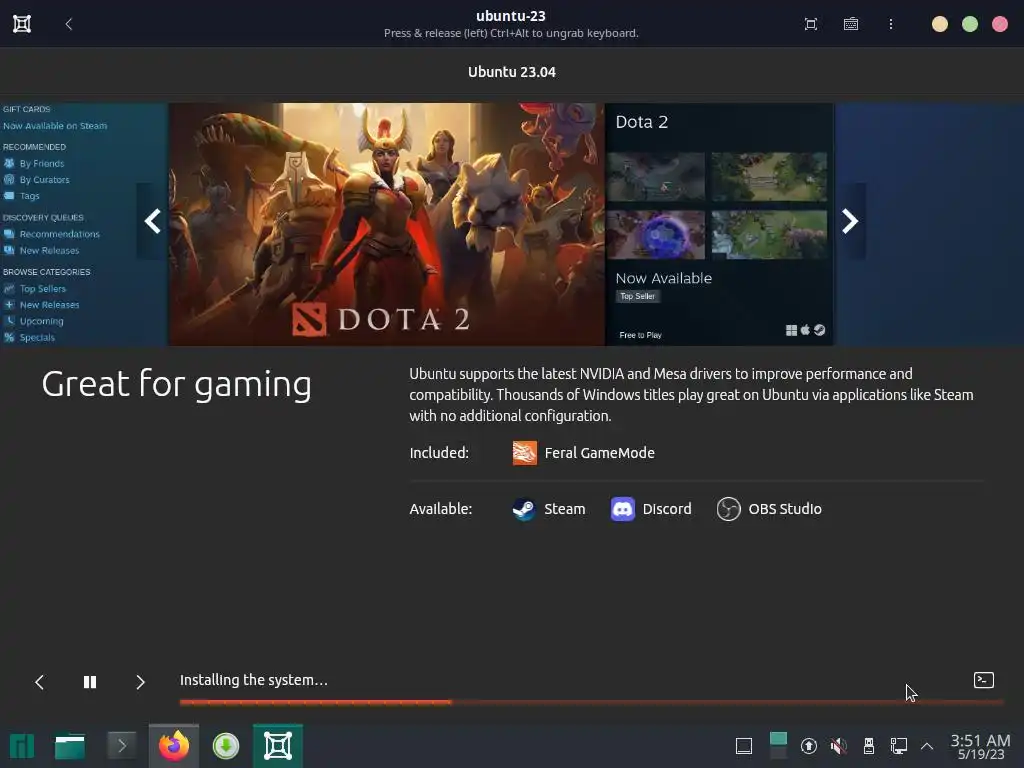Go to previous installer slide

39,682
